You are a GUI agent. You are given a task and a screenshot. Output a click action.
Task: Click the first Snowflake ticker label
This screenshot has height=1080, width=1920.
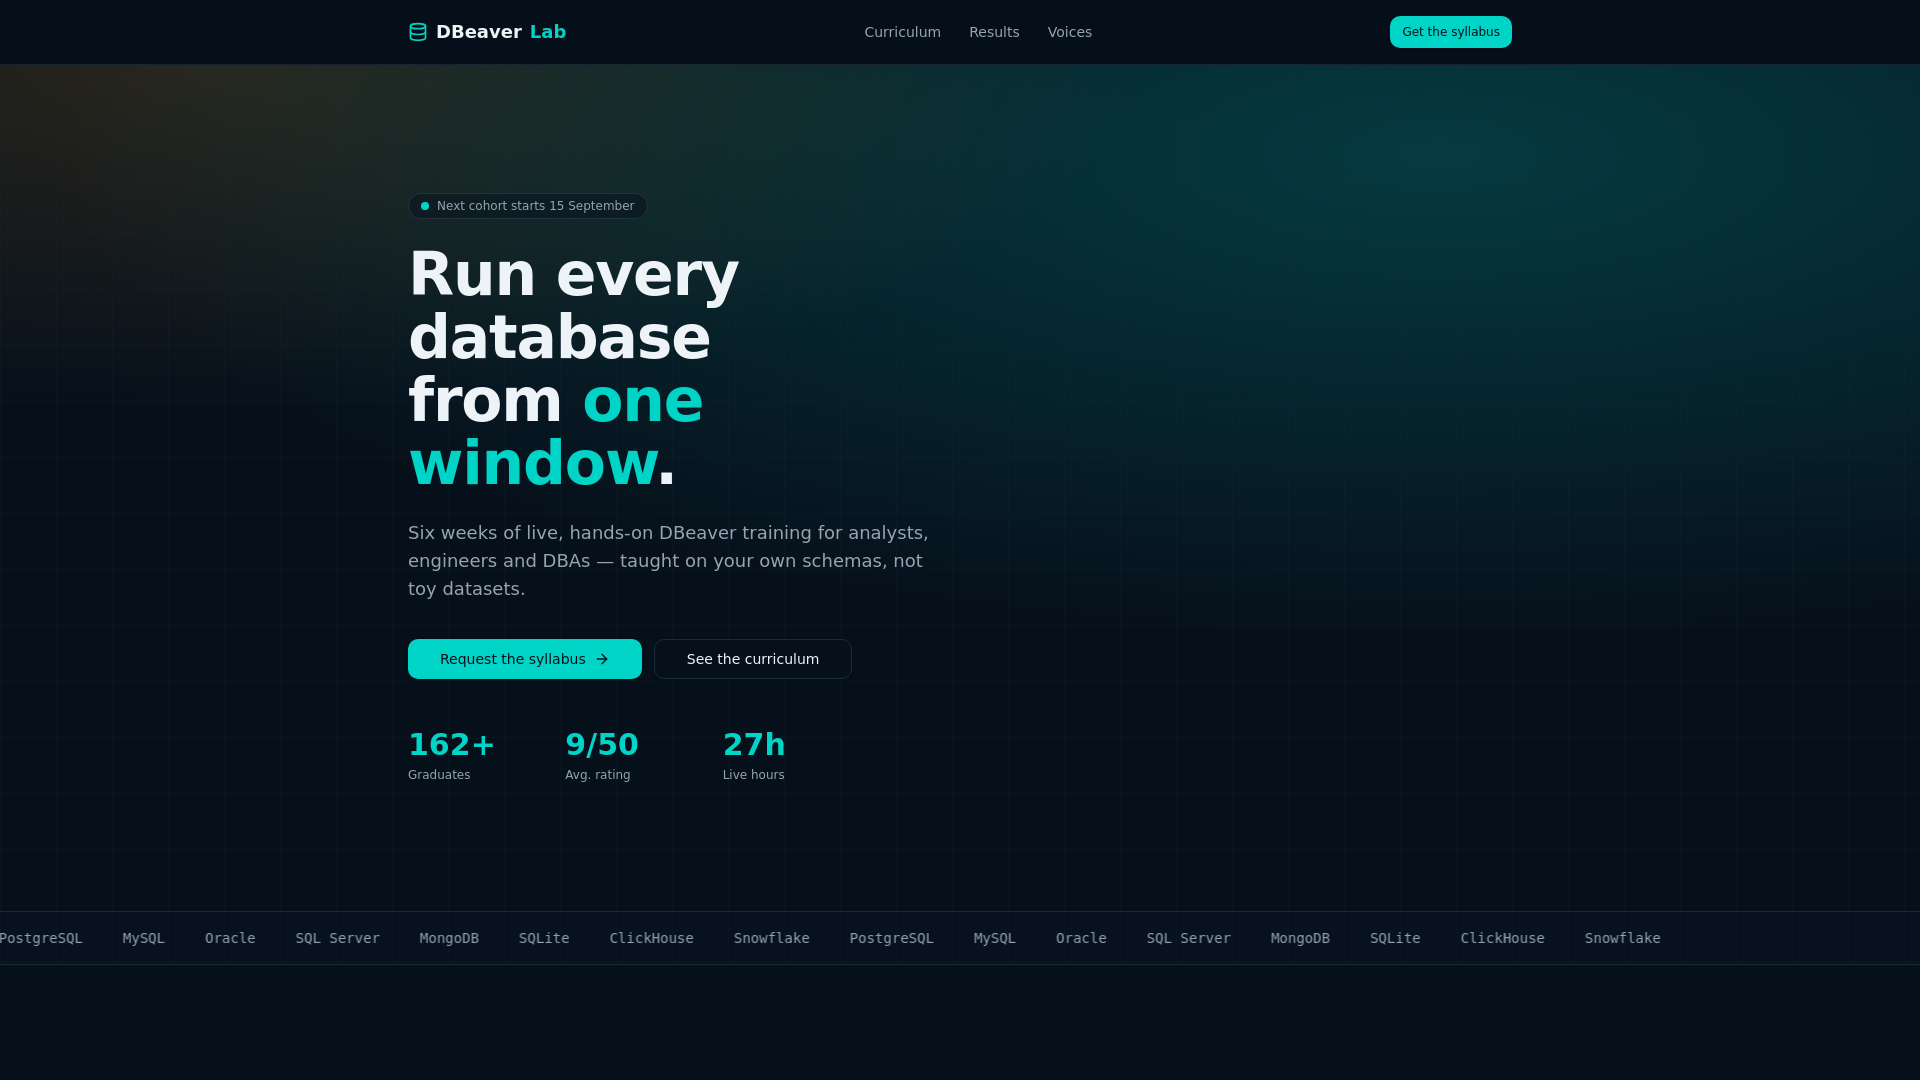pyautogui.click(x=772, y=938)
